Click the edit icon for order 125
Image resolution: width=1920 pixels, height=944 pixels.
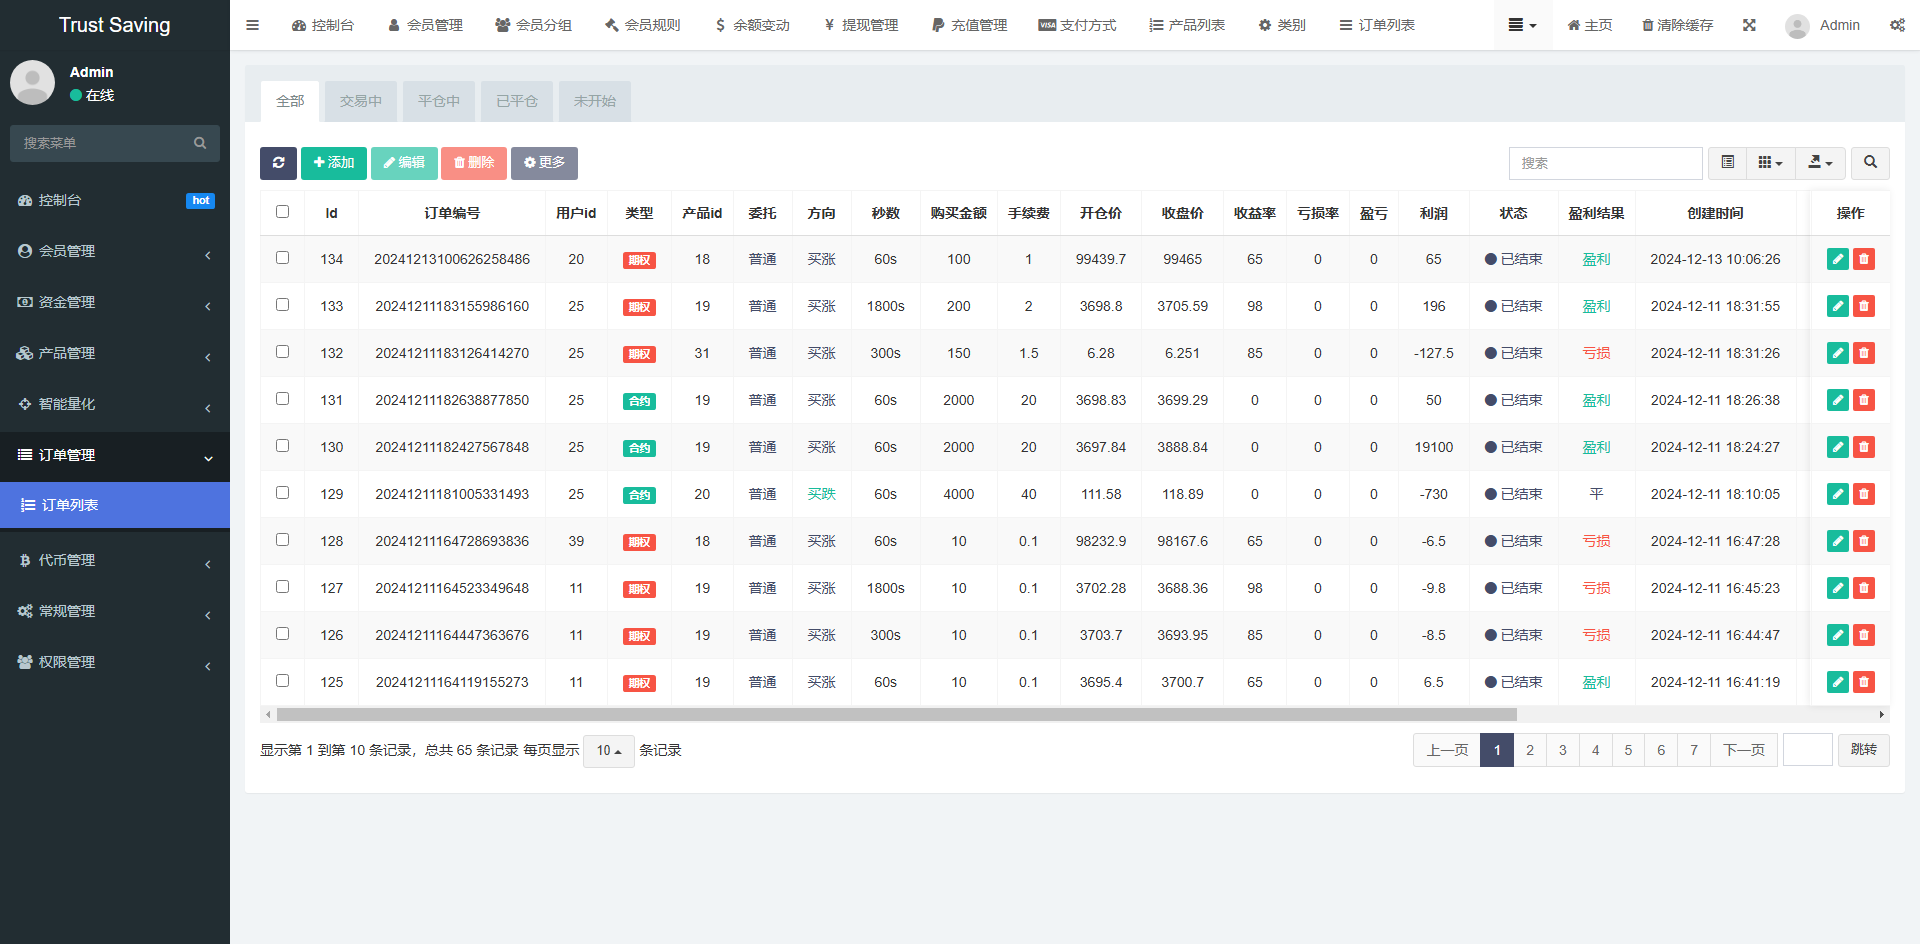click(1838, 682)
